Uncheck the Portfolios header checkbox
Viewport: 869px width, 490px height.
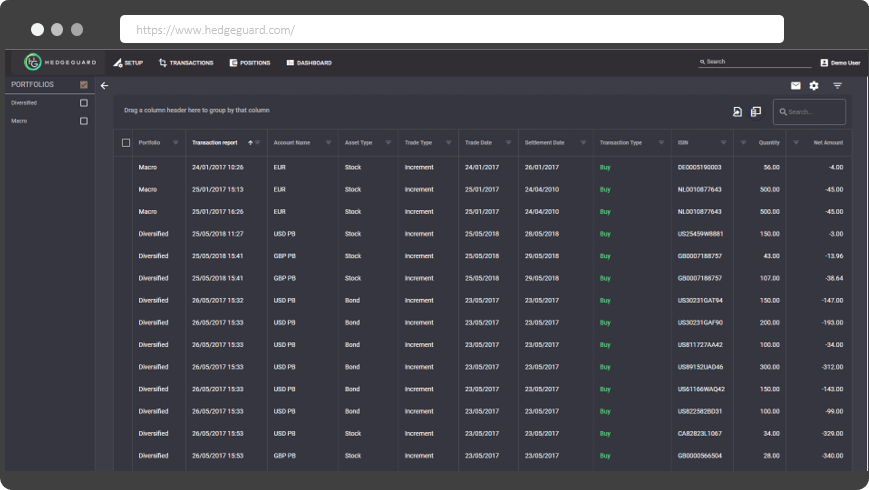(84, 85)
